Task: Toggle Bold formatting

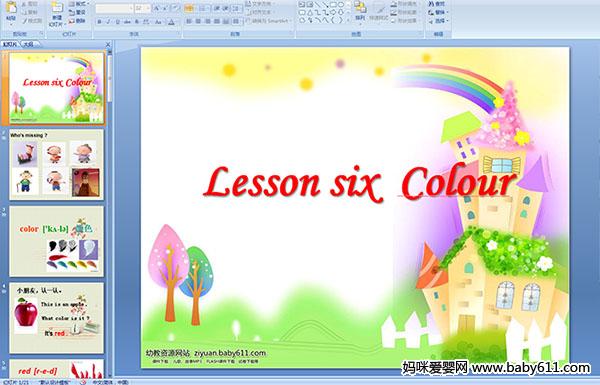Action: point(99,22)
